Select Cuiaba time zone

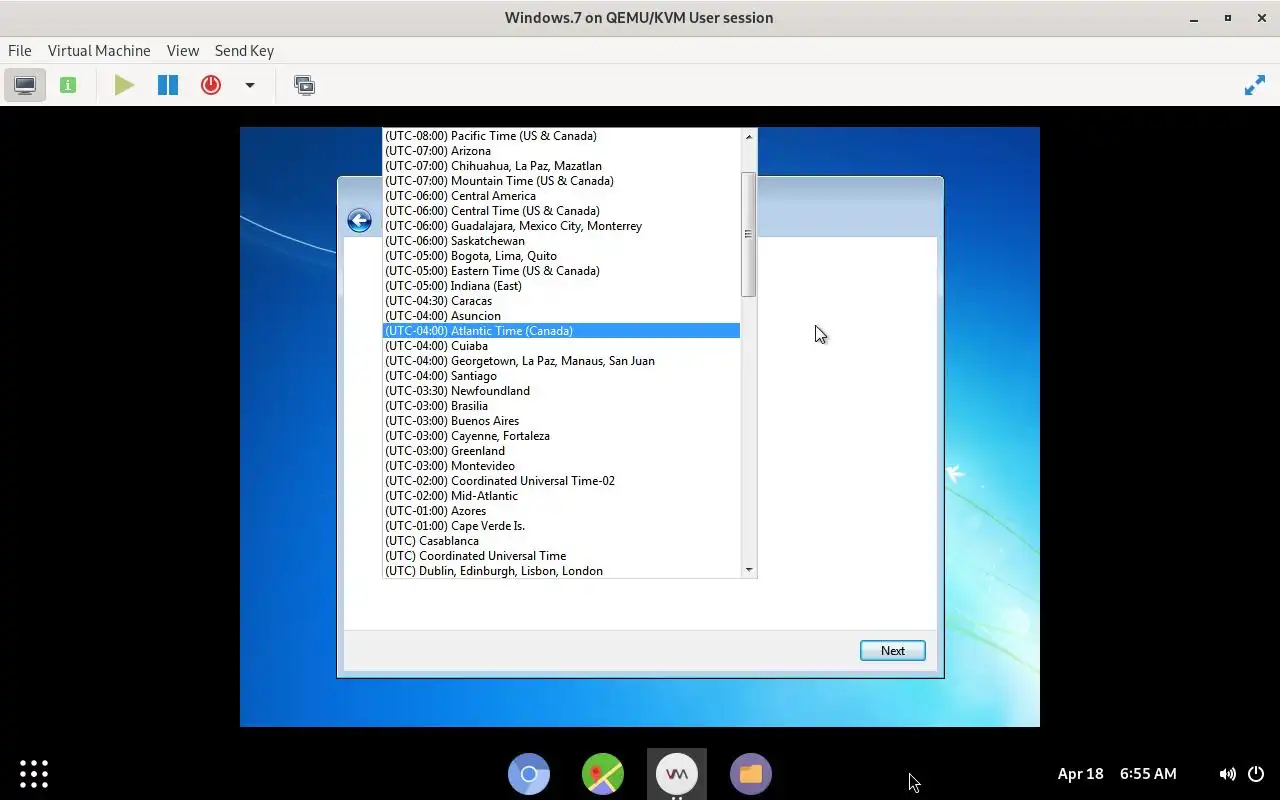(x=561, y=345)
